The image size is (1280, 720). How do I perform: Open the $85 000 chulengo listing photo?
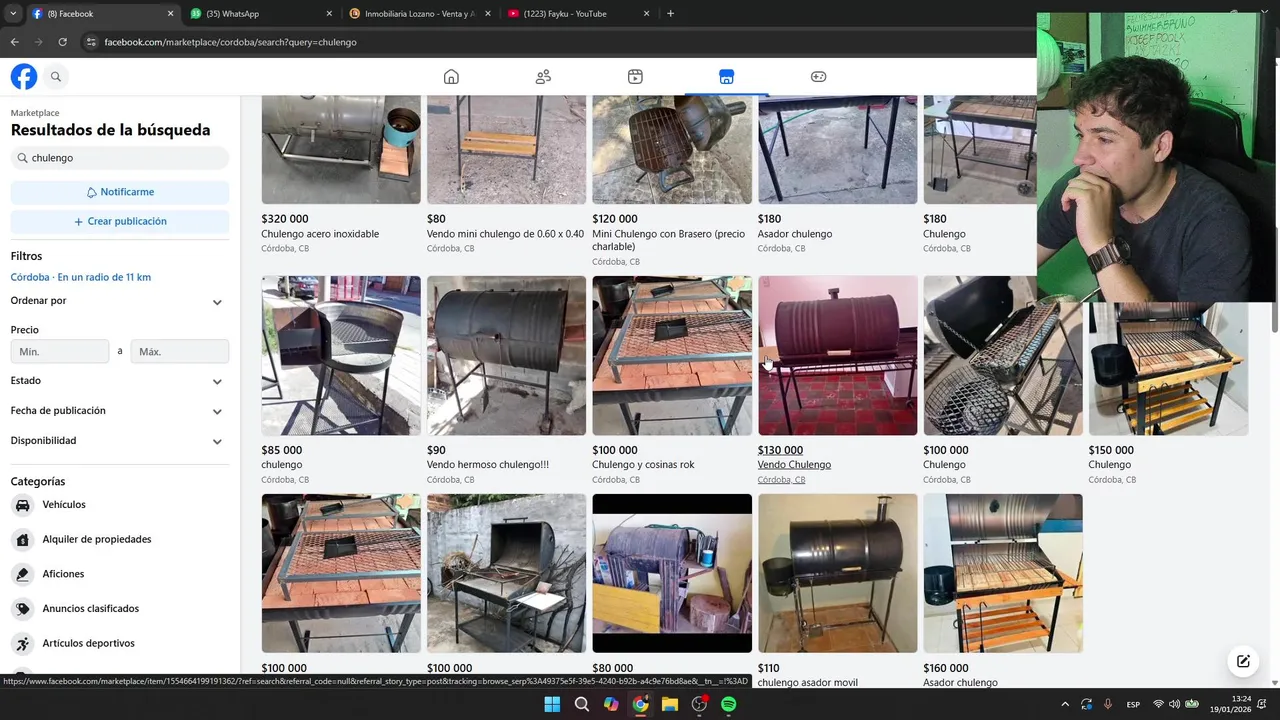(x=341, y=356)
